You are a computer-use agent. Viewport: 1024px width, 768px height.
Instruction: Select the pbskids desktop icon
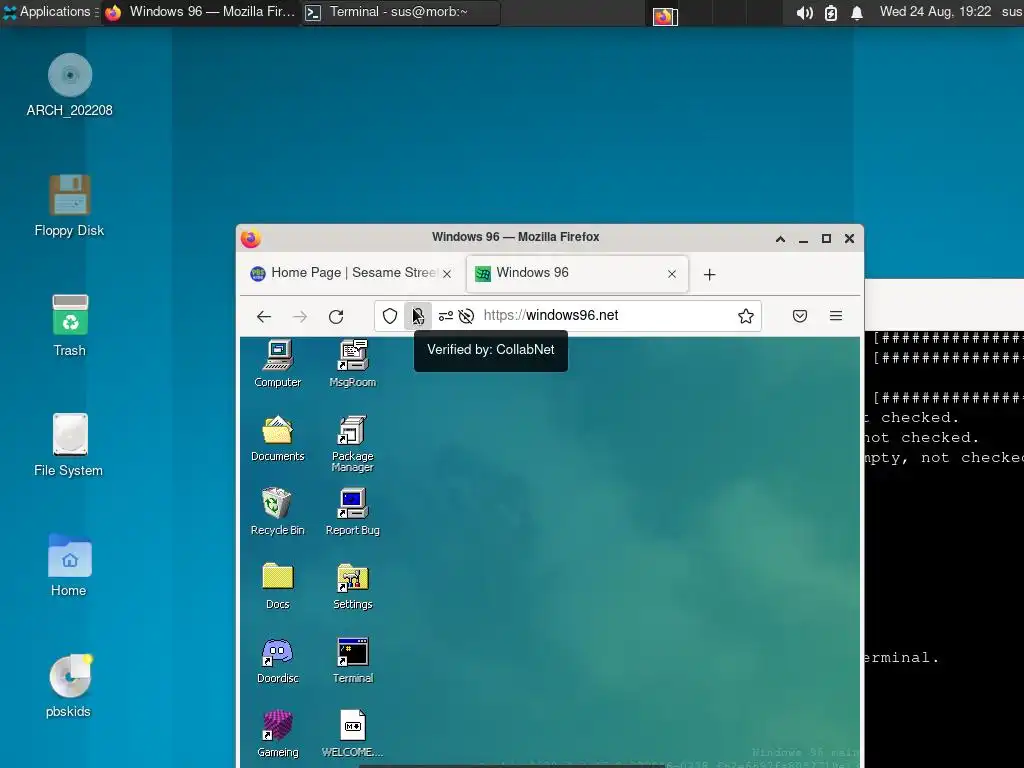[69, 686]
